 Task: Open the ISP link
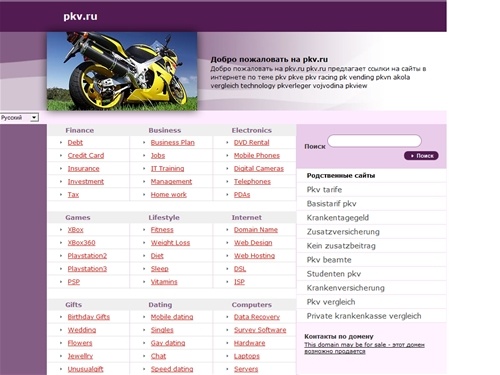point(239,281)
